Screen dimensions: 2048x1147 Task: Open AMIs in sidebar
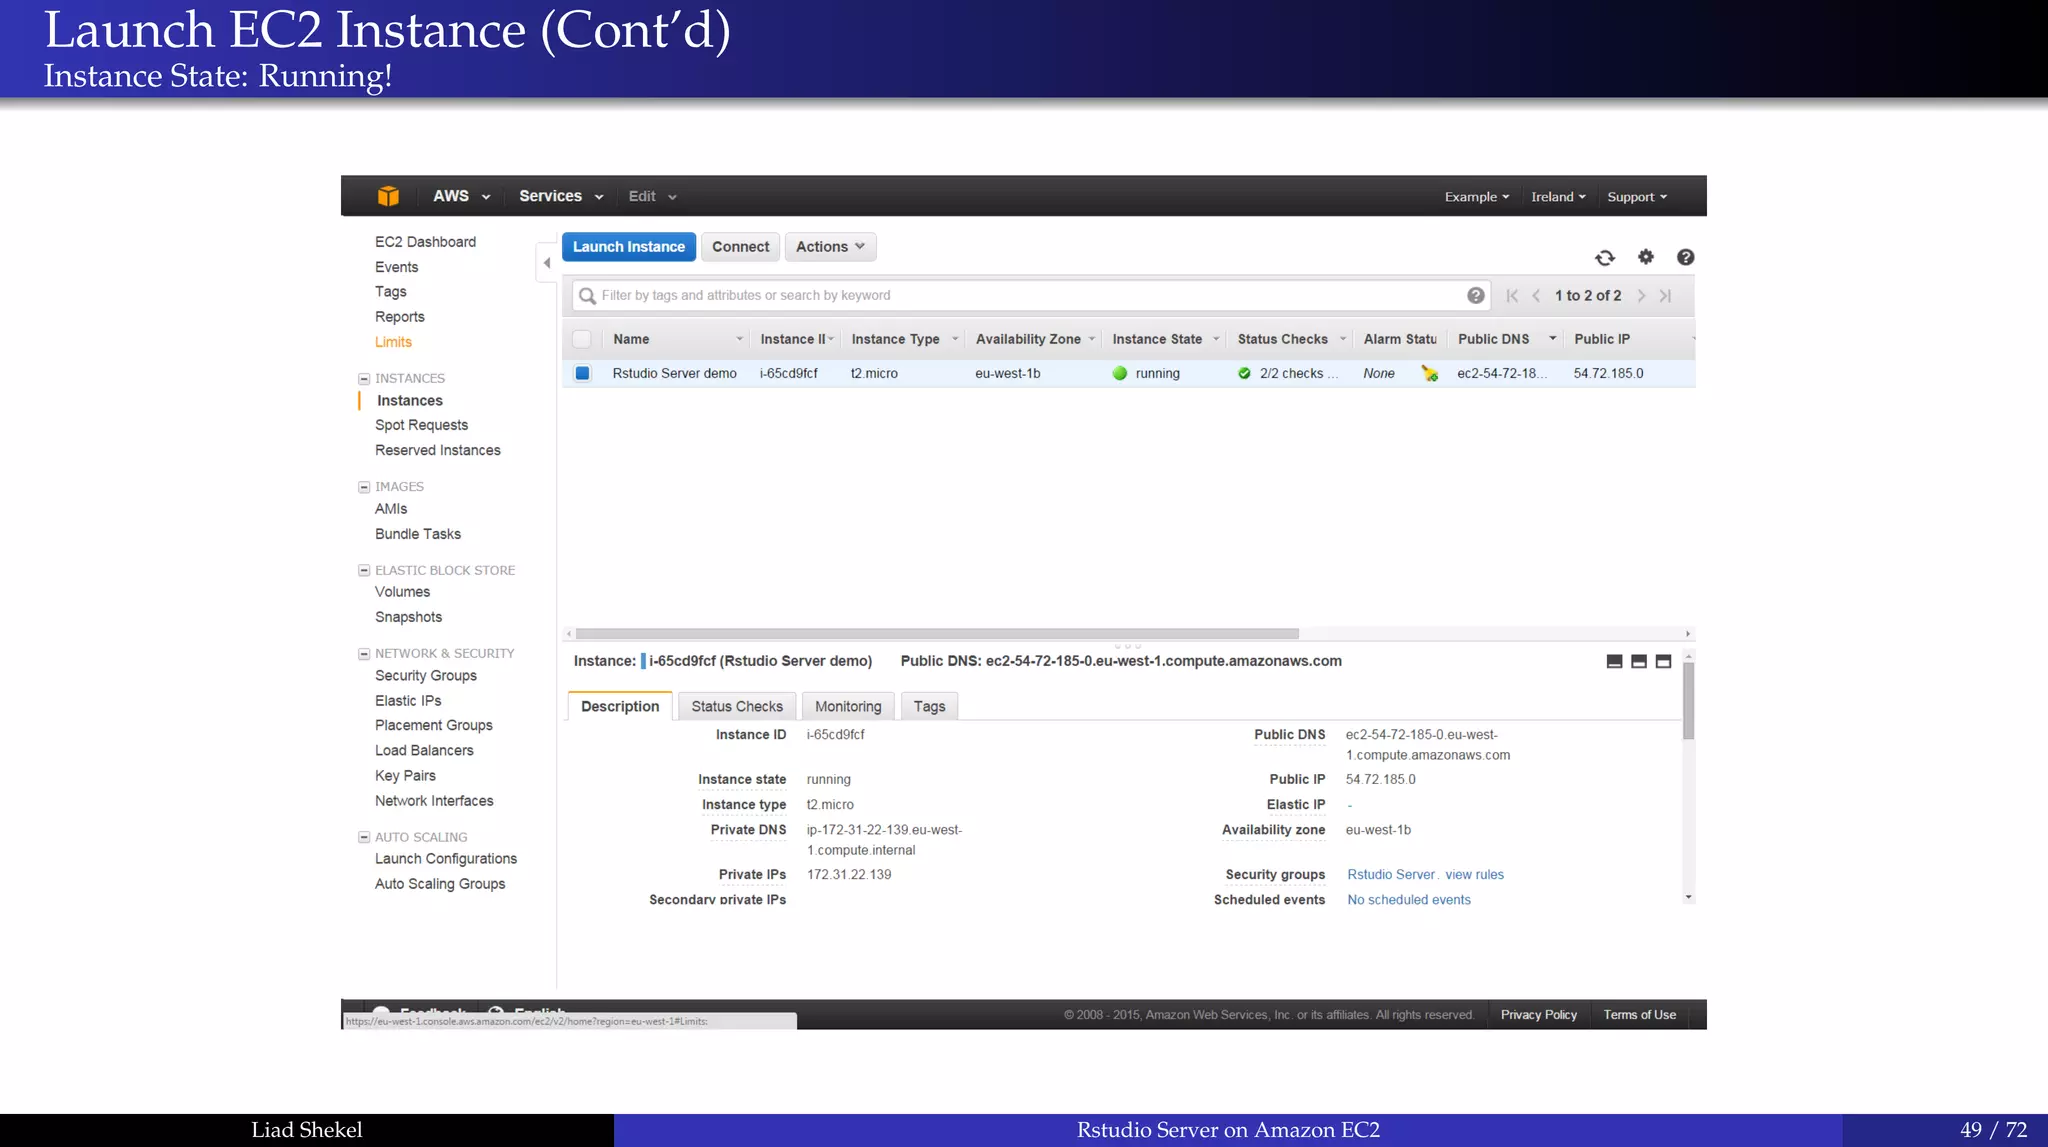pos(391,509)
